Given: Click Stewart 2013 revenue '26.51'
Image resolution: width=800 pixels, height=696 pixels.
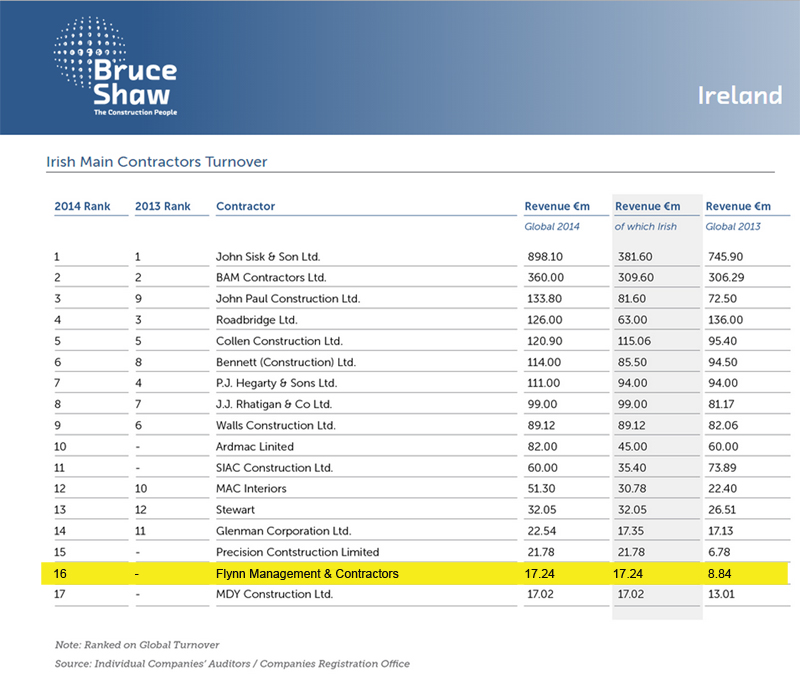Looking at the screenshot, I should pyautogui.click(x=722, y=510).
